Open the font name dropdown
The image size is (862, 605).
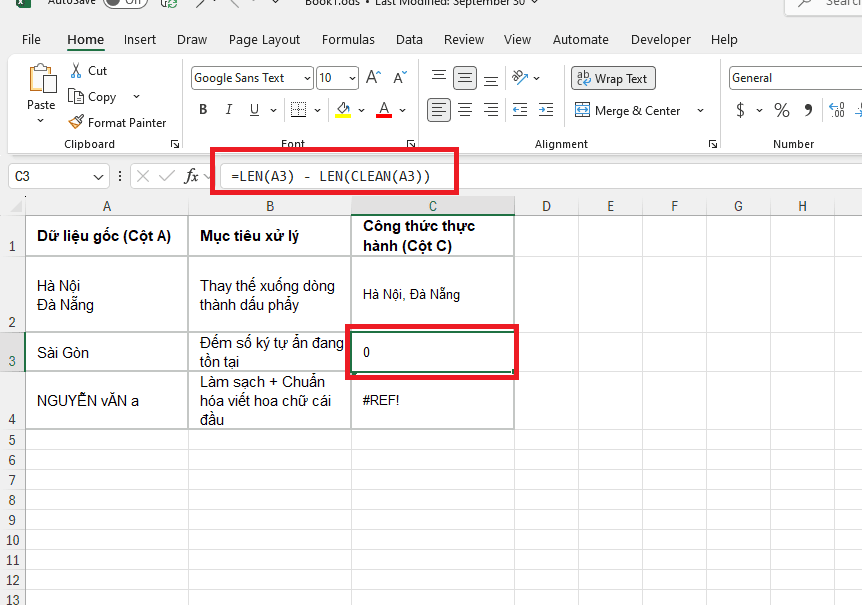307,78
